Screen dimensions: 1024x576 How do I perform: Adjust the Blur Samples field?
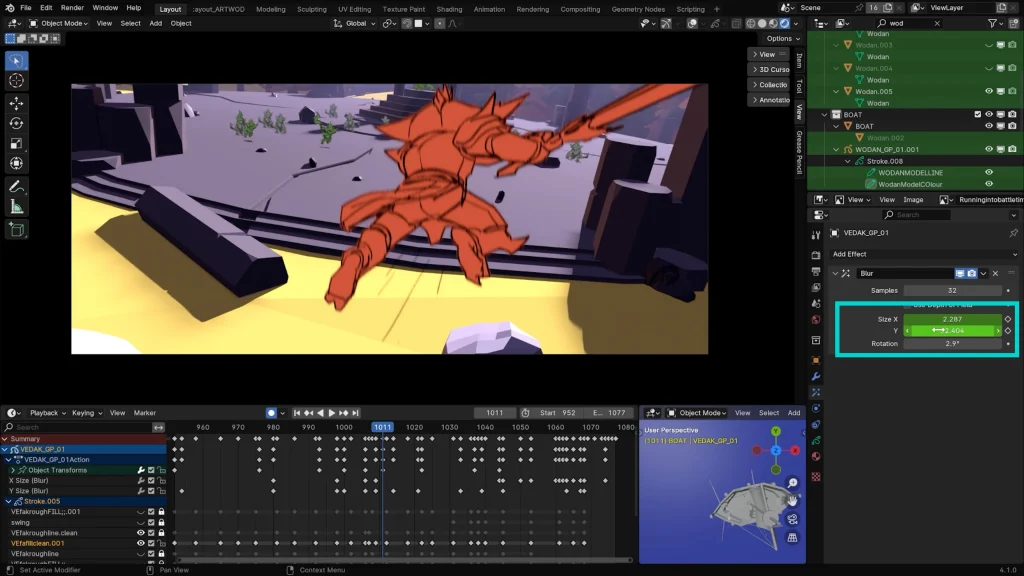(x=952, y=291)
